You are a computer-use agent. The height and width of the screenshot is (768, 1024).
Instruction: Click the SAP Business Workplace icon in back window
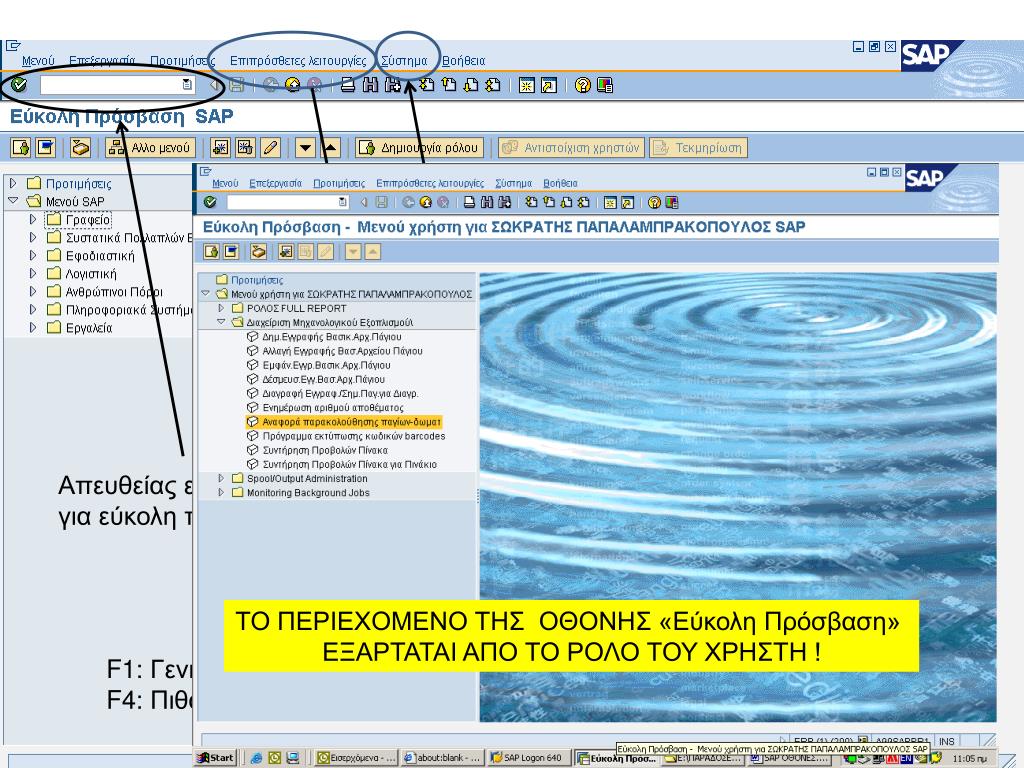pyautogui.click(x=80, y=148)
